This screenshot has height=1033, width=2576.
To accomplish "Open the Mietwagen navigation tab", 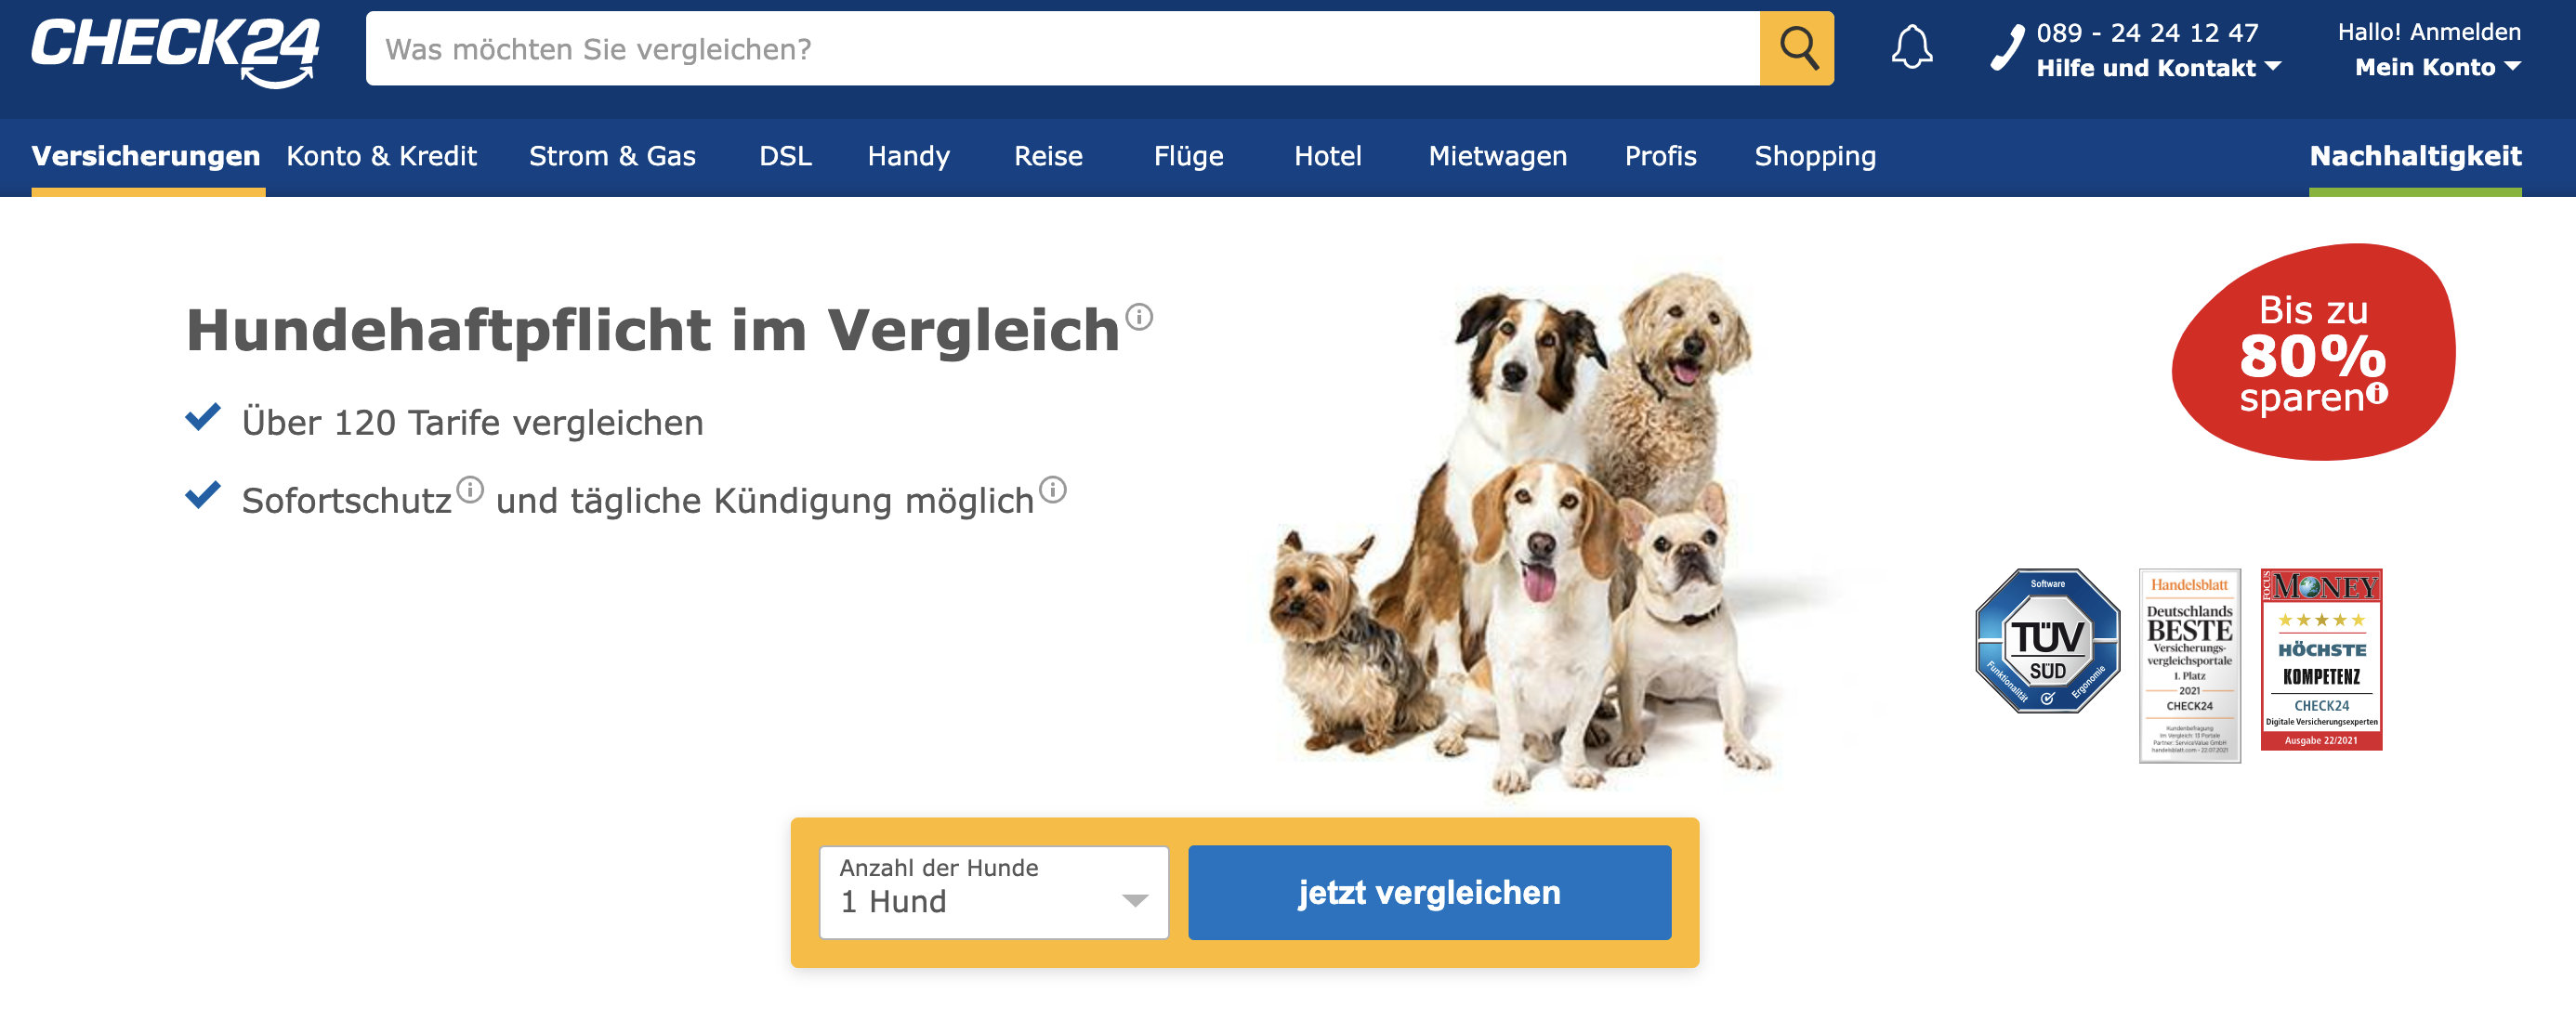I will [1497, 156].
